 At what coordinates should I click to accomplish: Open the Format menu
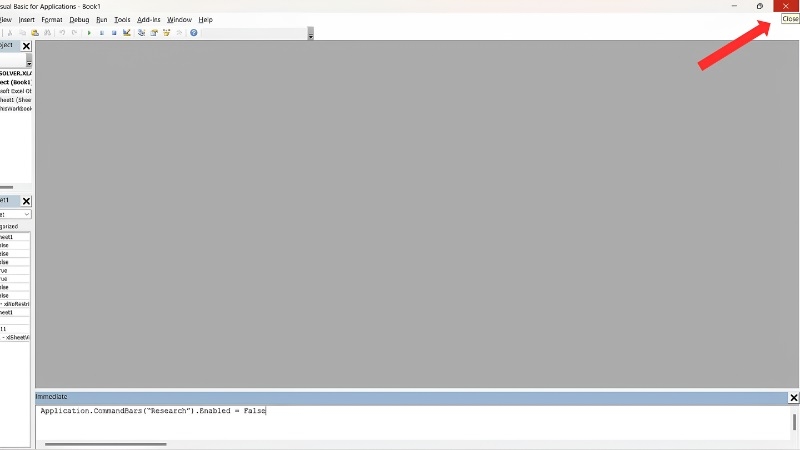(52, 20)
